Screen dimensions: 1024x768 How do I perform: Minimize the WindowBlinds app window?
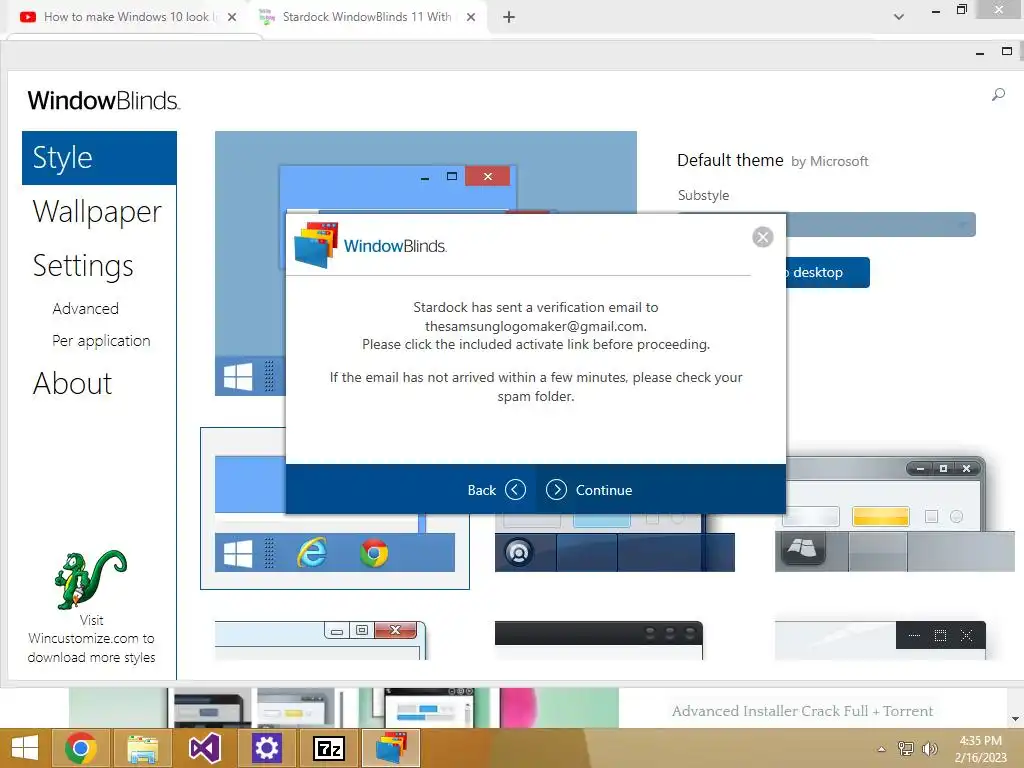point(980,52)
